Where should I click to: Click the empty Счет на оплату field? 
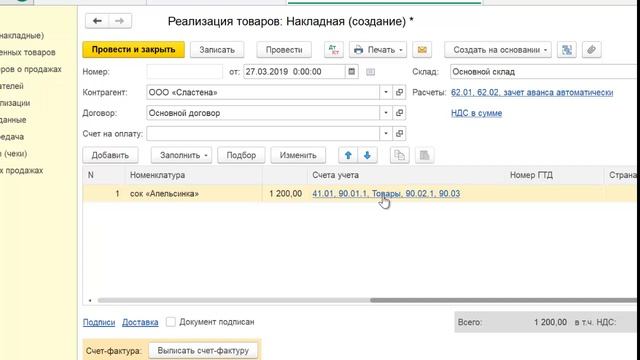[x=263, y=133]
